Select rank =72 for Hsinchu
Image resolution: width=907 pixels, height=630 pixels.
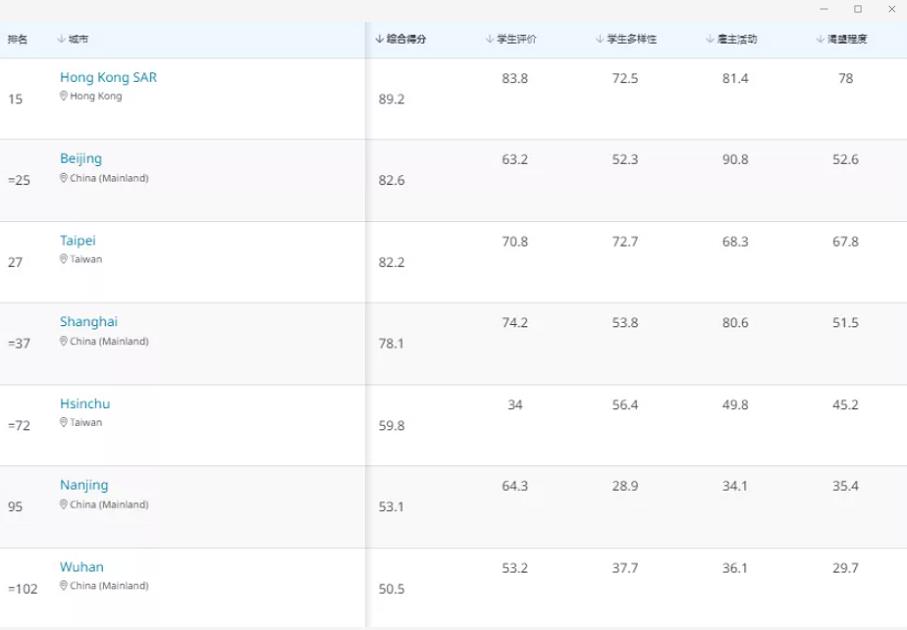click(x=19, y=426)
